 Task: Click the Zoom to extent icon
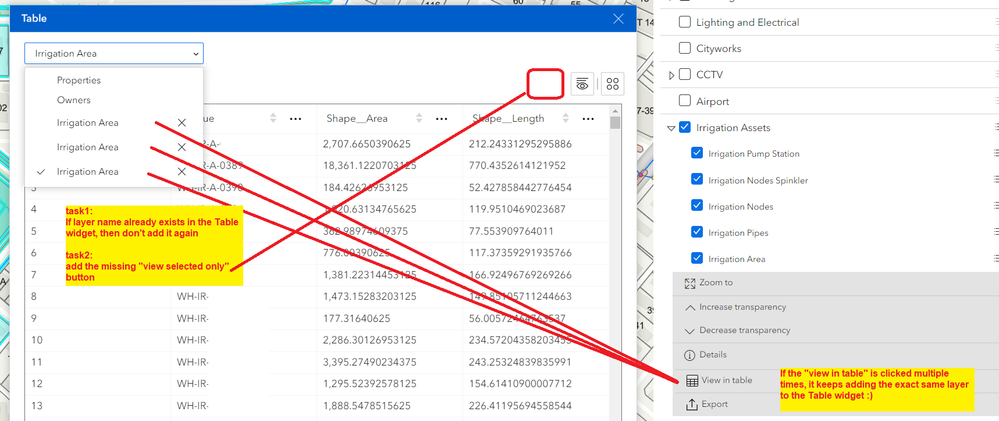tap(689, 283)
